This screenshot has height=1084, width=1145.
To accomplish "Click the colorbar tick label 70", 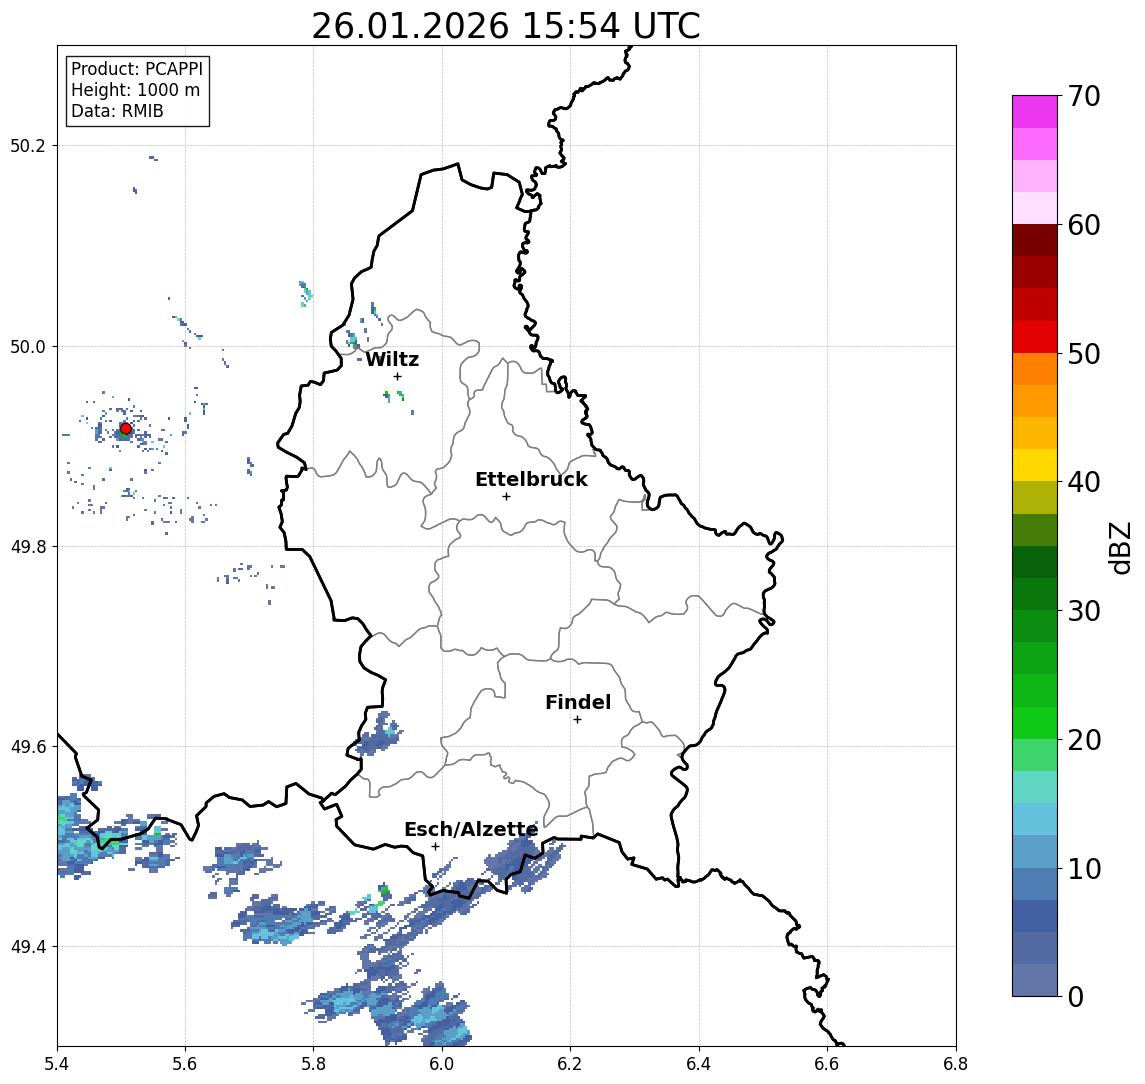I will [1084, 96].
